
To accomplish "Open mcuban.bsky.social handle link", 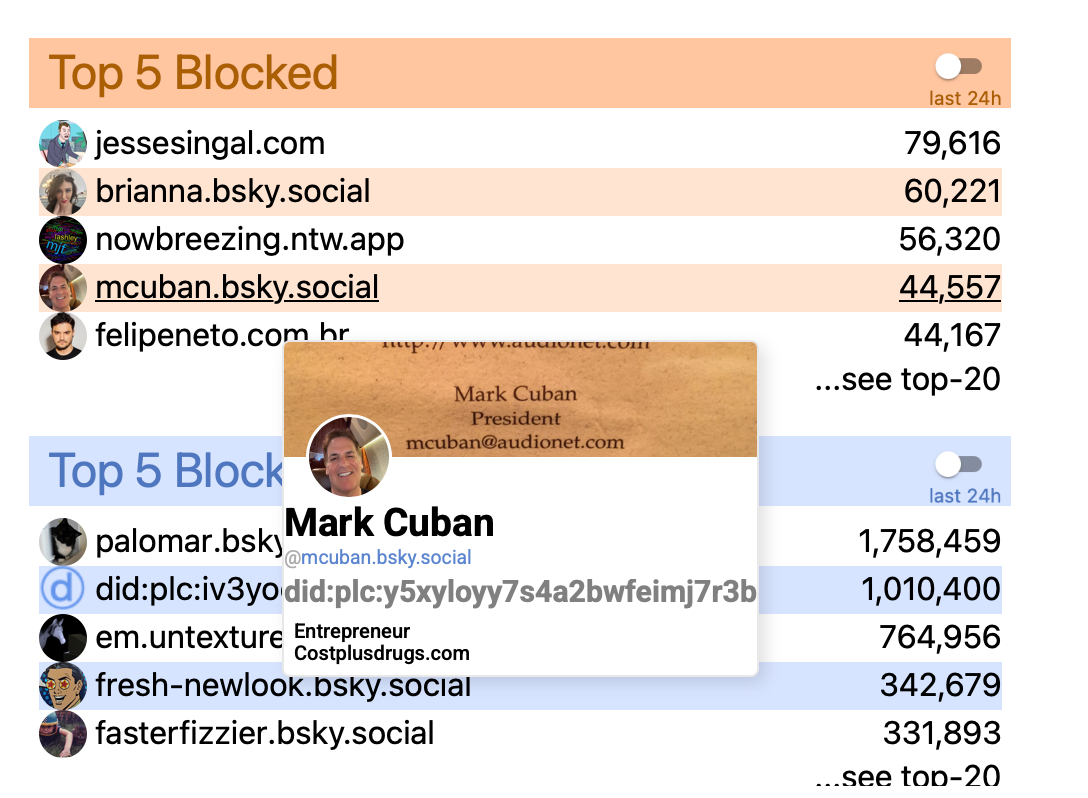I will point(237,288).
